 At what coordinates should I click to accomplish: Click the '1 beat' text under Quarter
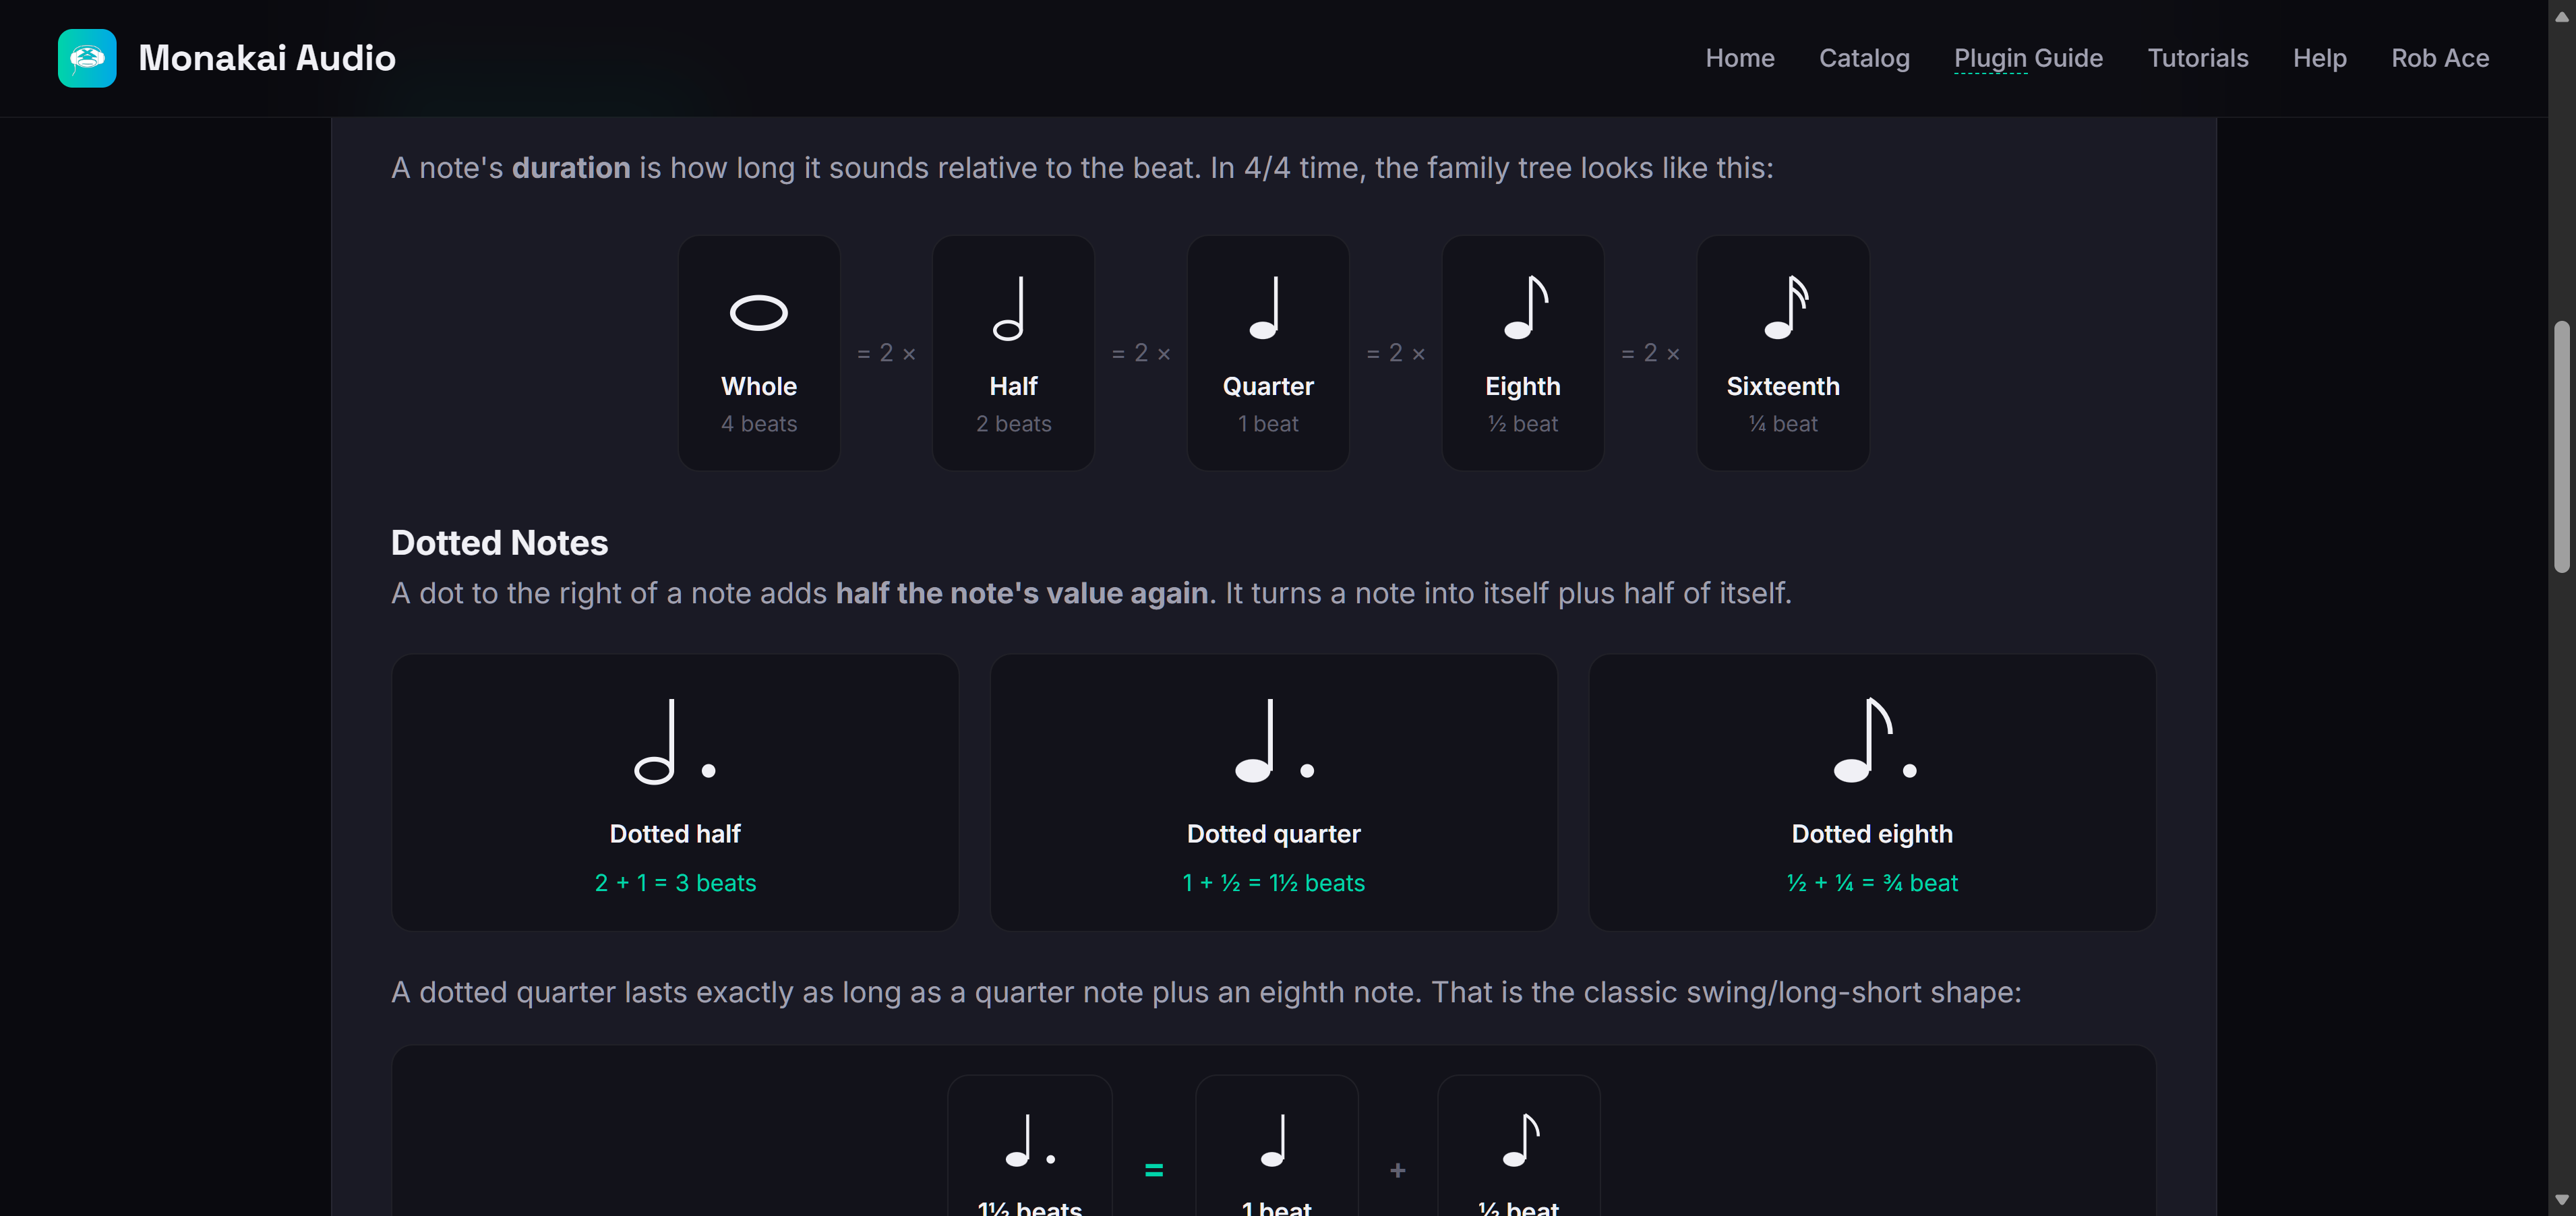[x=1268, y=424]
